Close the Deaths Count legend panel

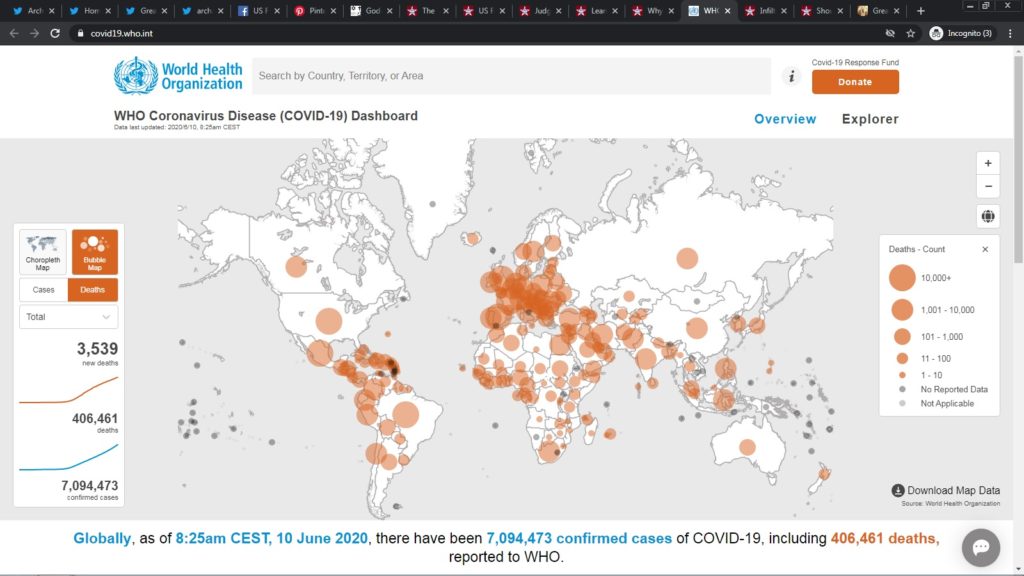pyautogui.click(x=985, y=249)
